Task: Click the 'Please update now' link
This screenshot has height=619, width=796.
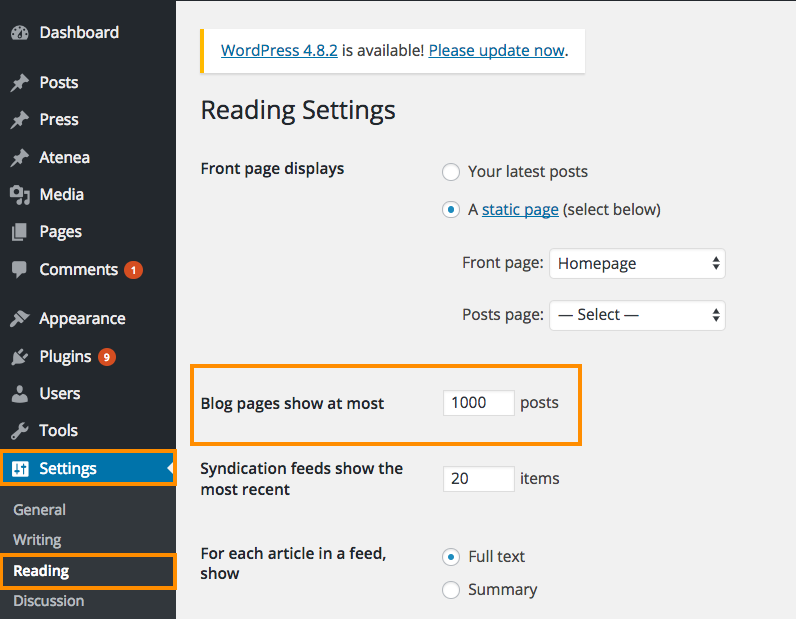Action: pos(496,50)
